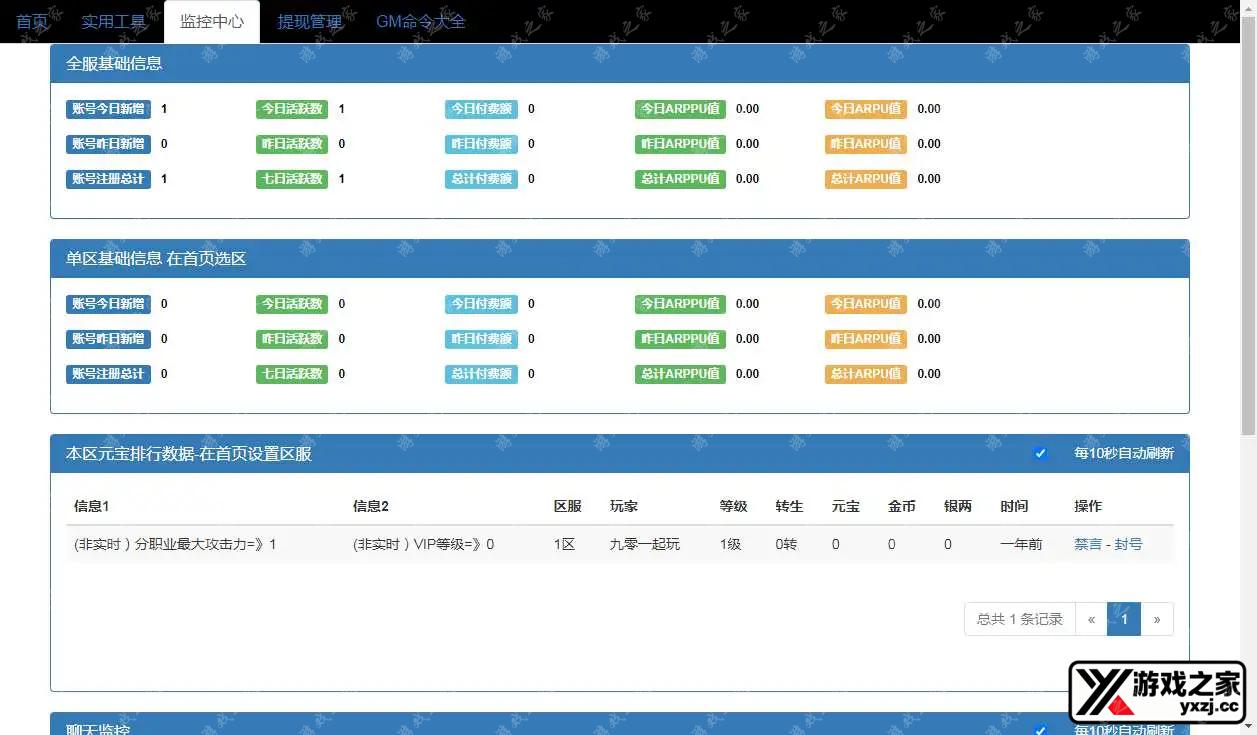Click the 游戏之家 yxzj.cc logo

[1156, 692]
